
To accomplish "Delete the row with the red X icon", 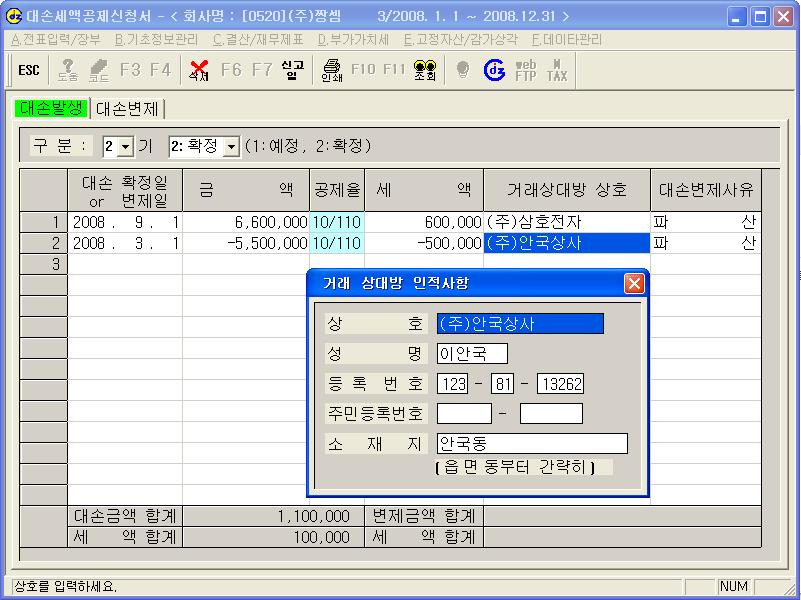I will [199, 70].
